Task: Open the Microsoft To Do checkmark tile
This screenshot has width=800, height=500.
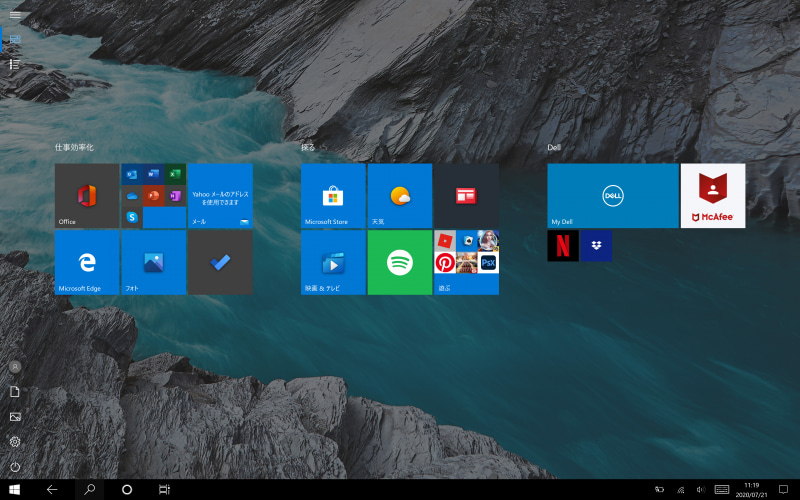Action: point(220,262)
